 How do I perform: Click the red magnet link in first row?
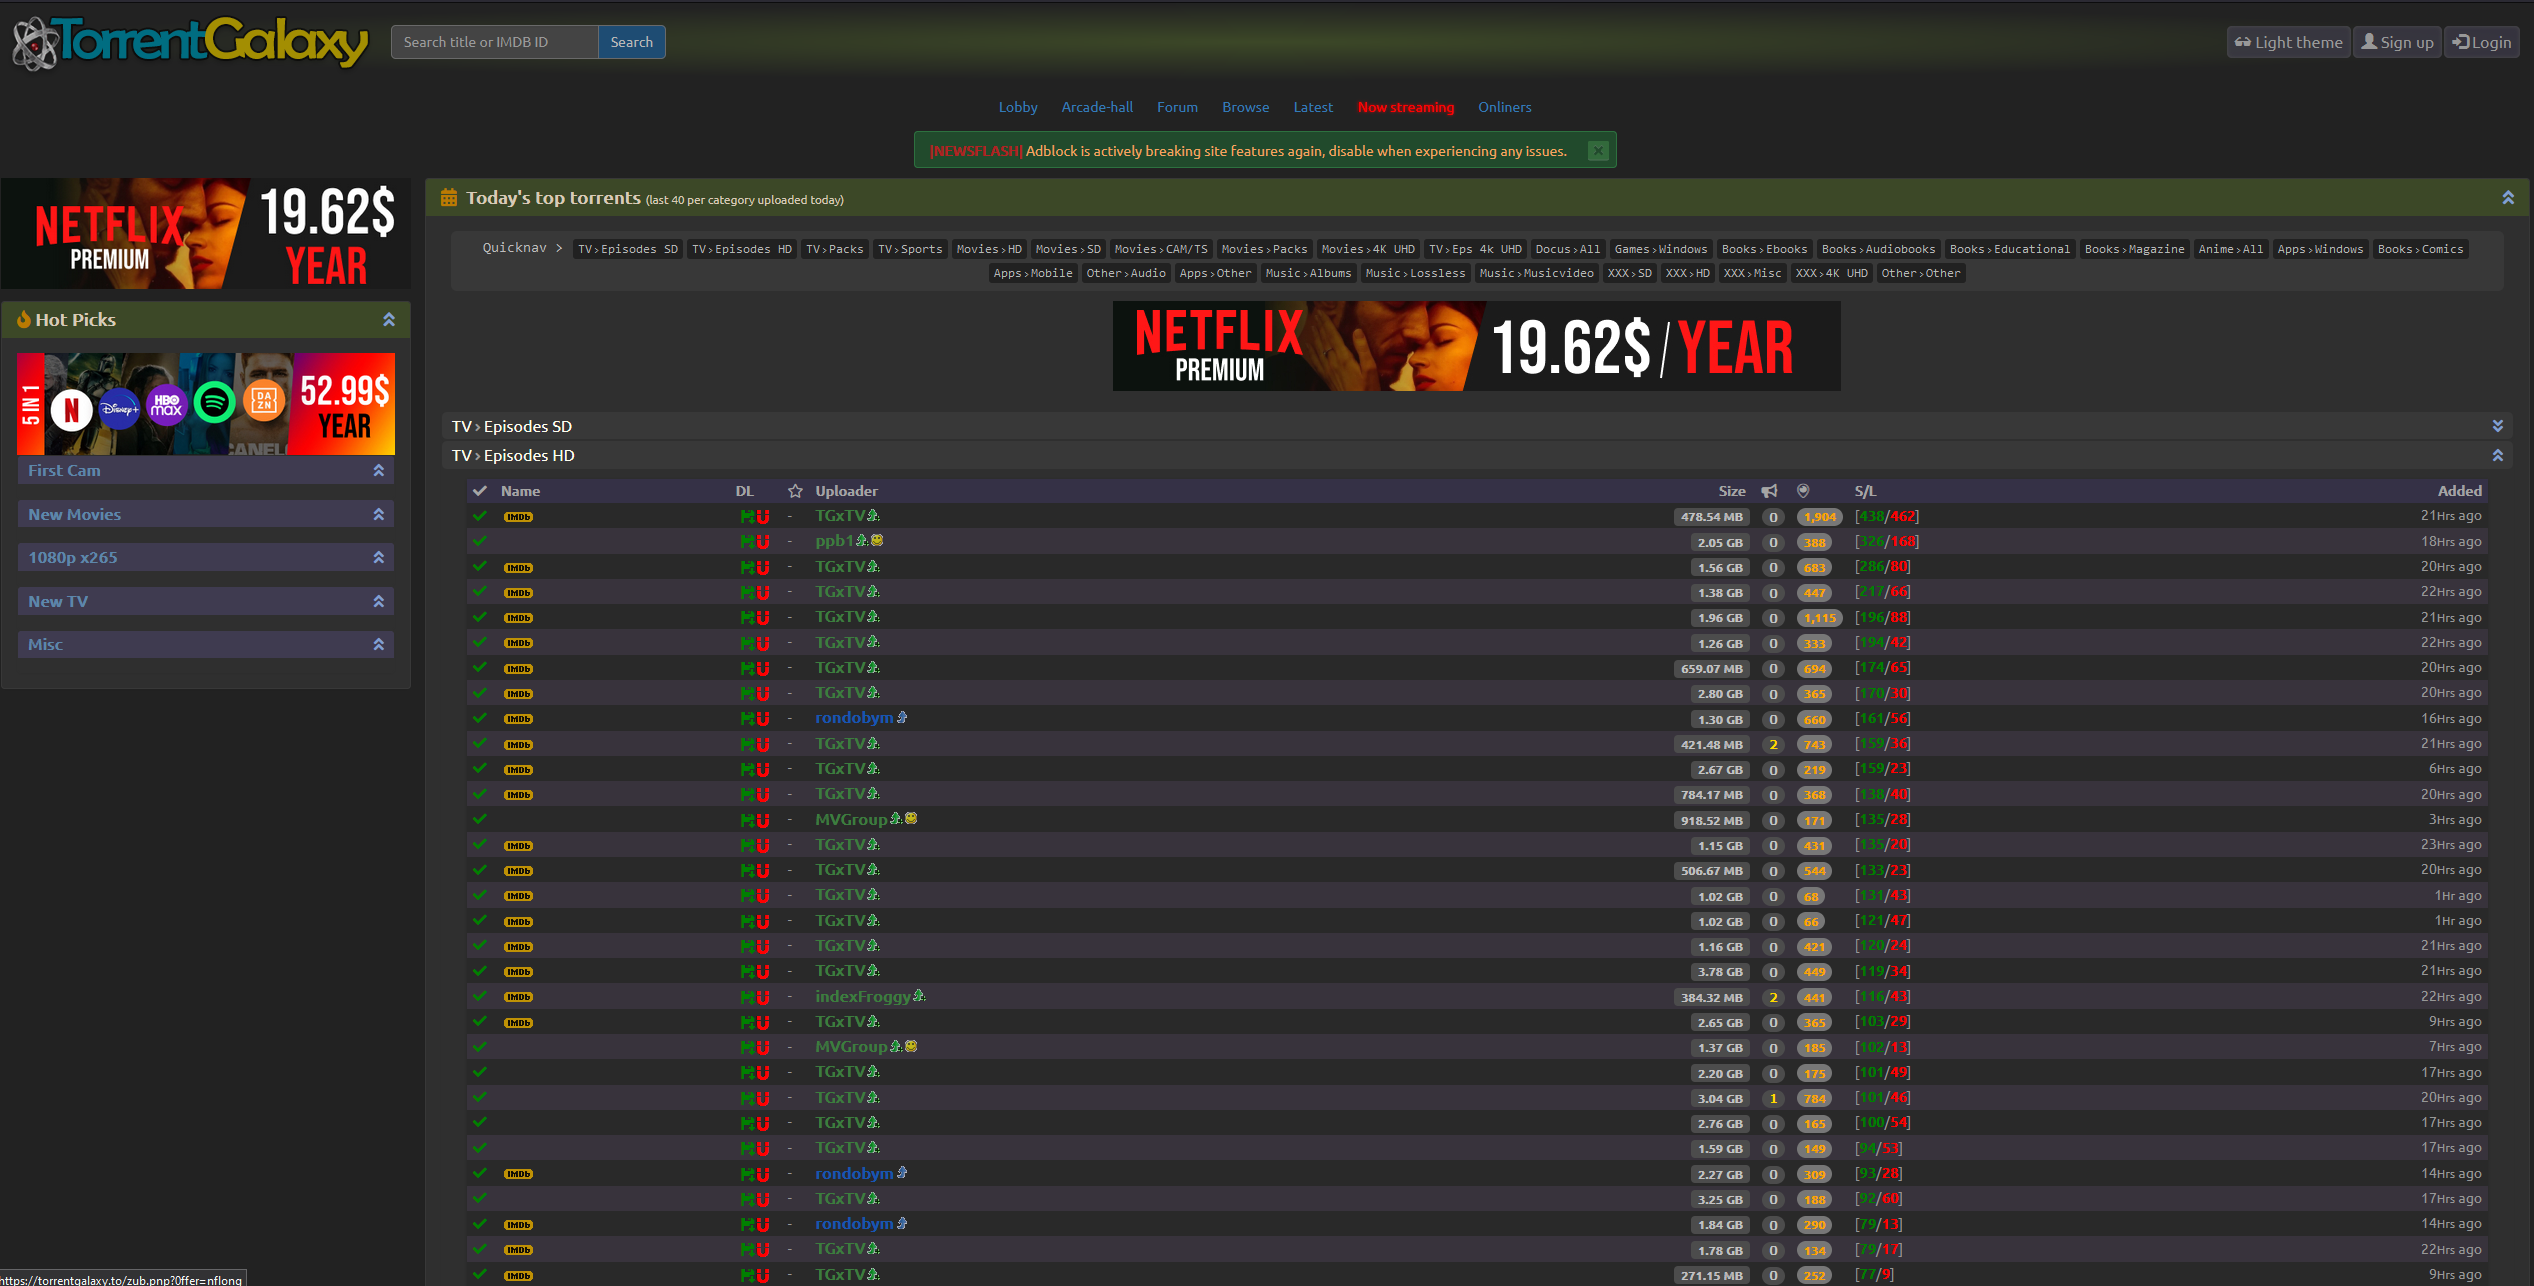(763, 517)
